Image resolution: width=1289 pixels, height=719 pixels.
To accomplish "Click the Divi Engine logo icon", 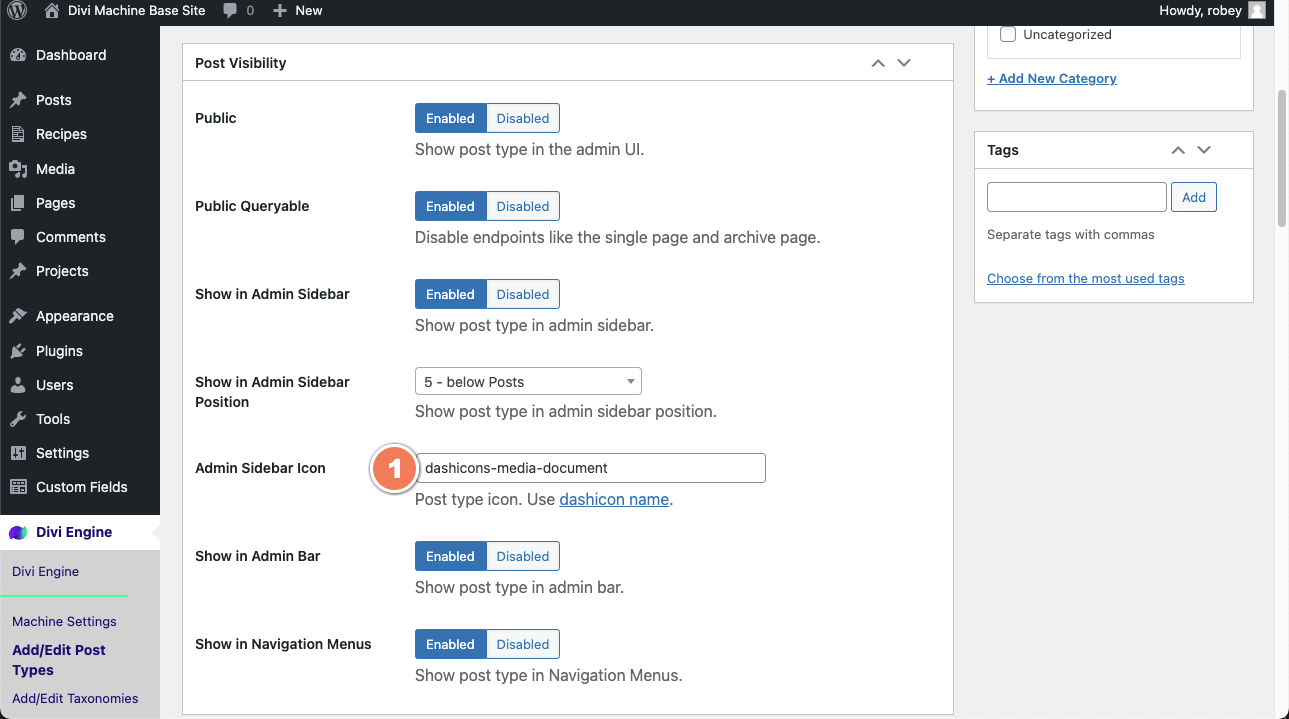I will (x=18, y=532).
